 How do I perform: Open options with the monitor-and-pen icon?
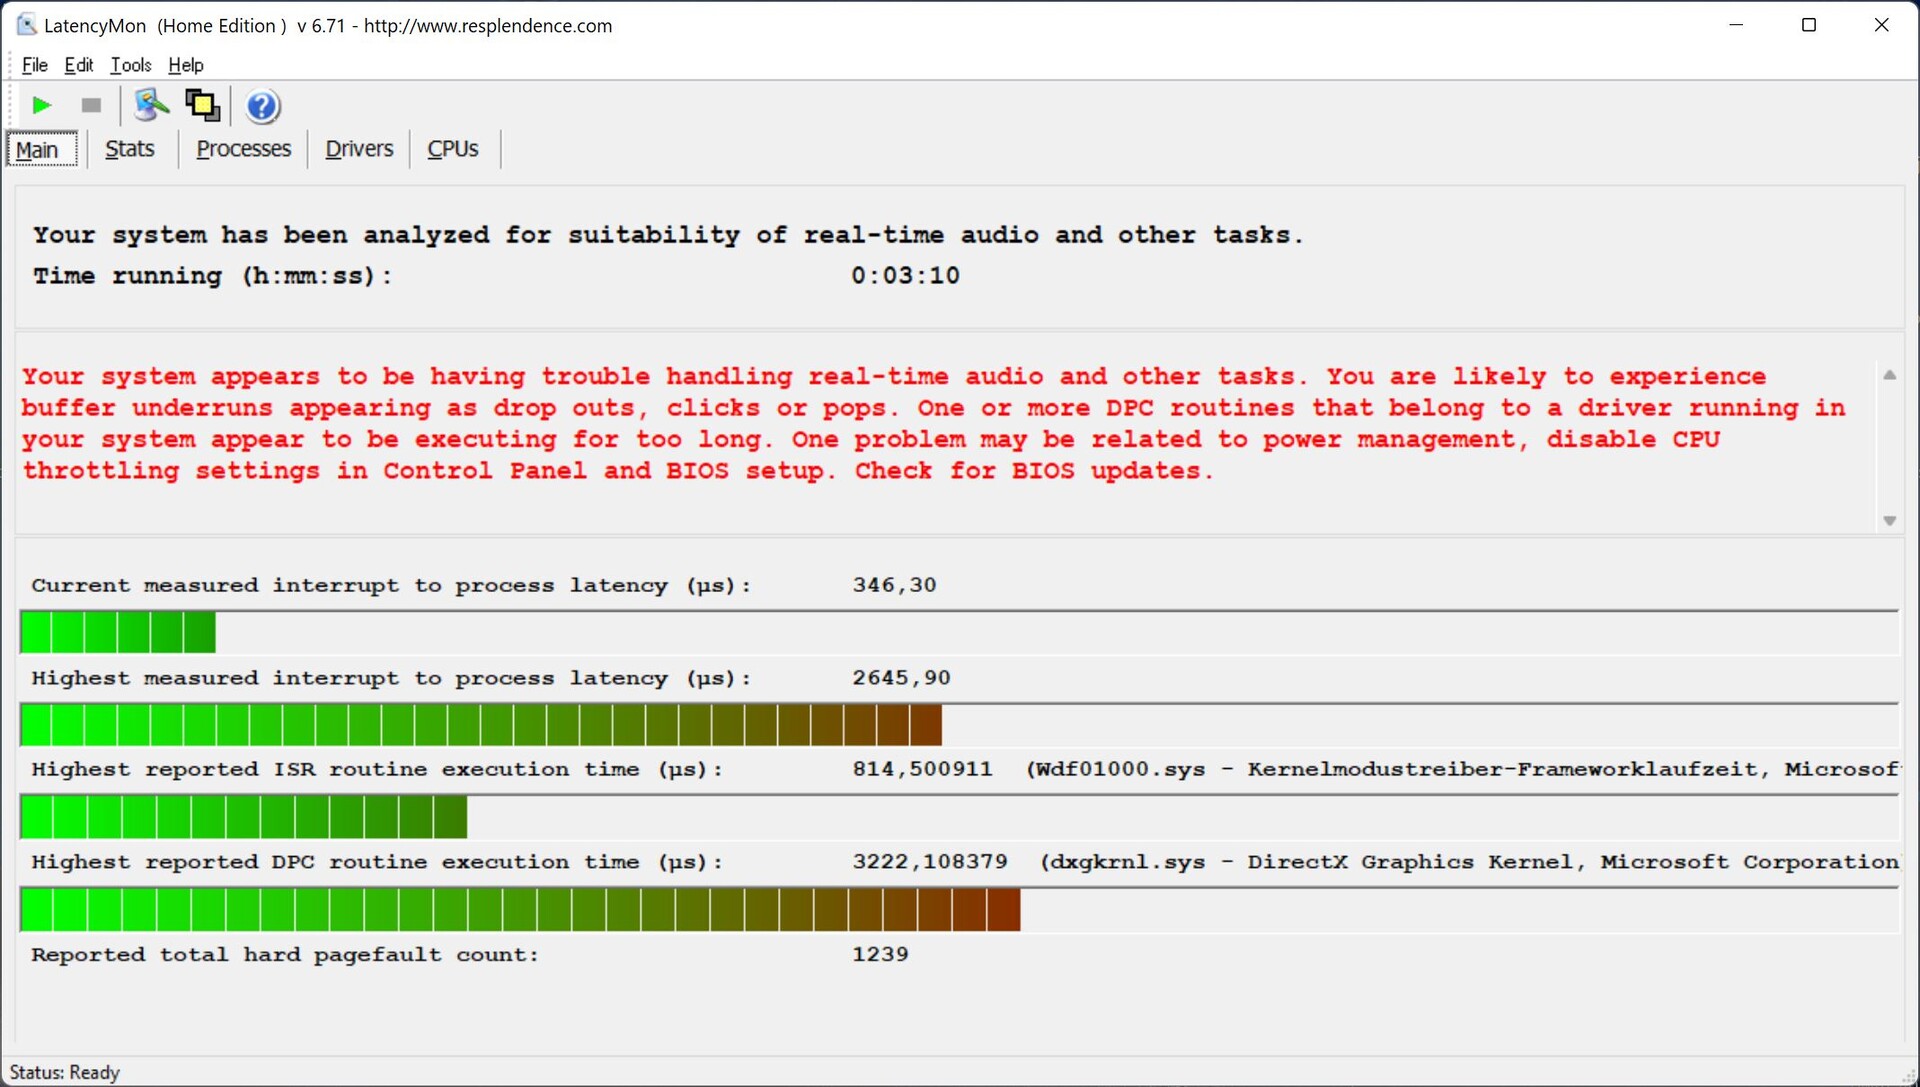click(x=151, y=105)
